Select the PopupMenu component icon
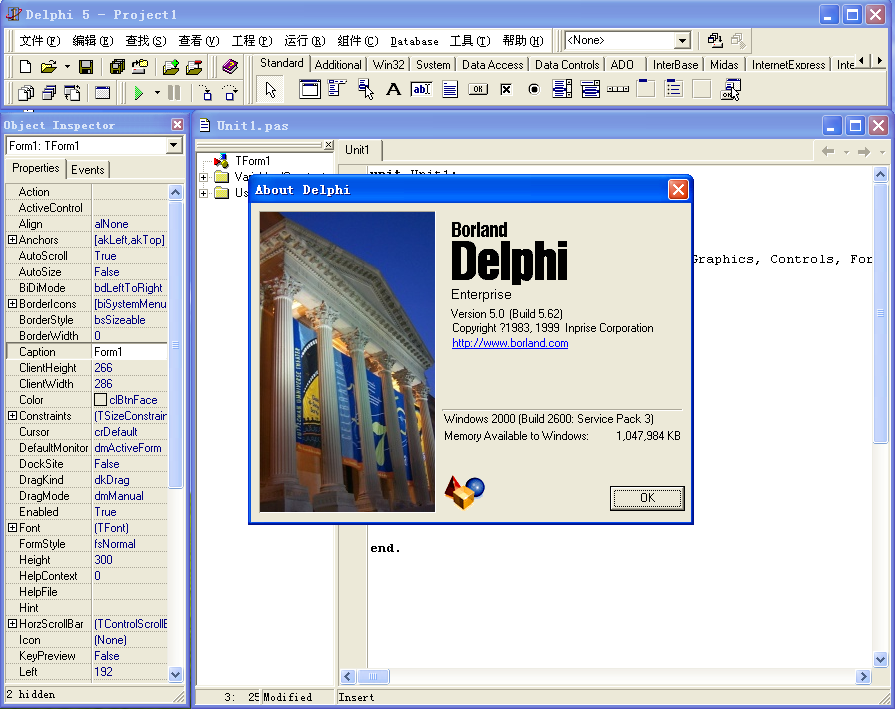 click(x=365, y=90)
